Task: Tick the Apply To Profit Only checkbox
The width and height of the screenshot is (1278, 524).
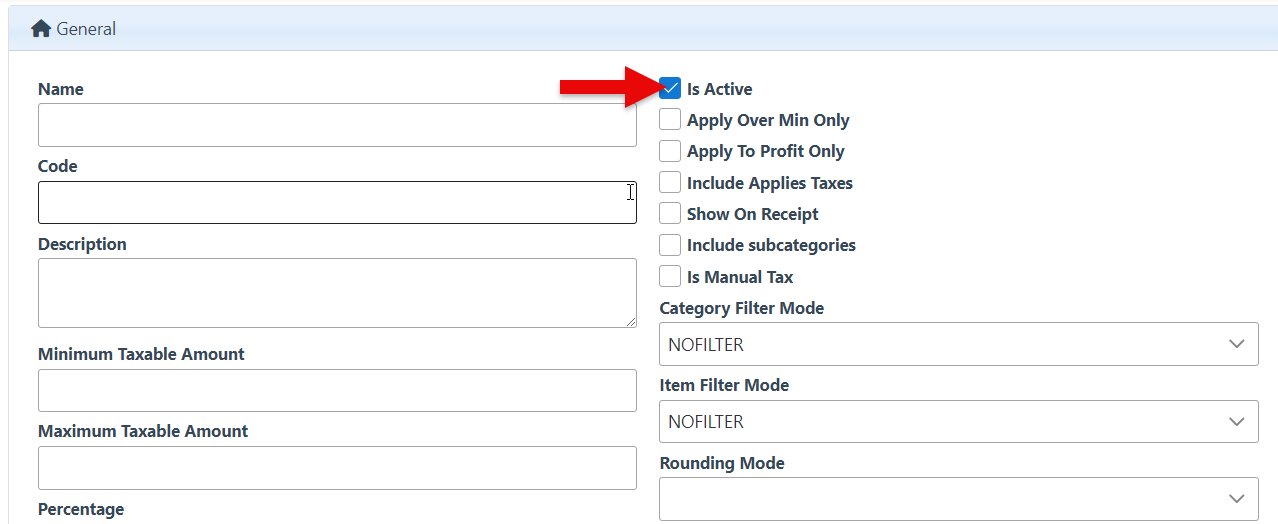Action: [x=670, y=151]
